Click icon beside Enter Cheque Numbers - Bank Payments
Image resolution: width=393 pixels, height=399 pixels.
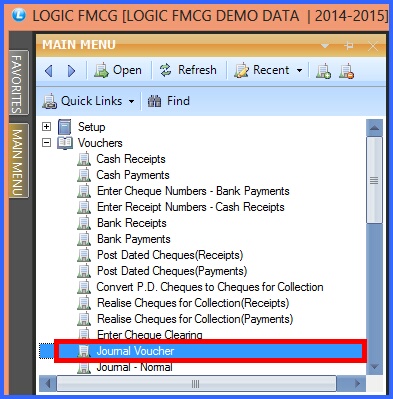(84, 191)
